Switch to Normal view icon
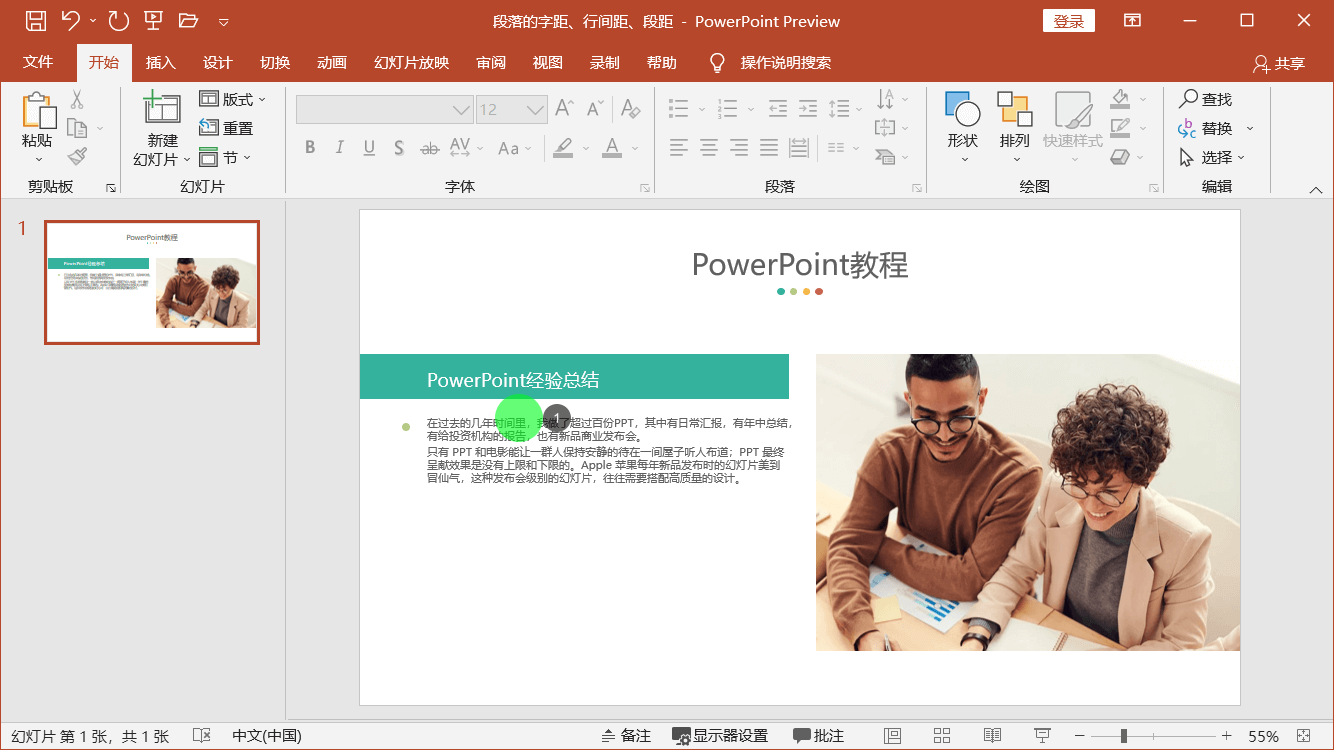The height and width of the screenshot is (750, 1334). coord(893,736)
